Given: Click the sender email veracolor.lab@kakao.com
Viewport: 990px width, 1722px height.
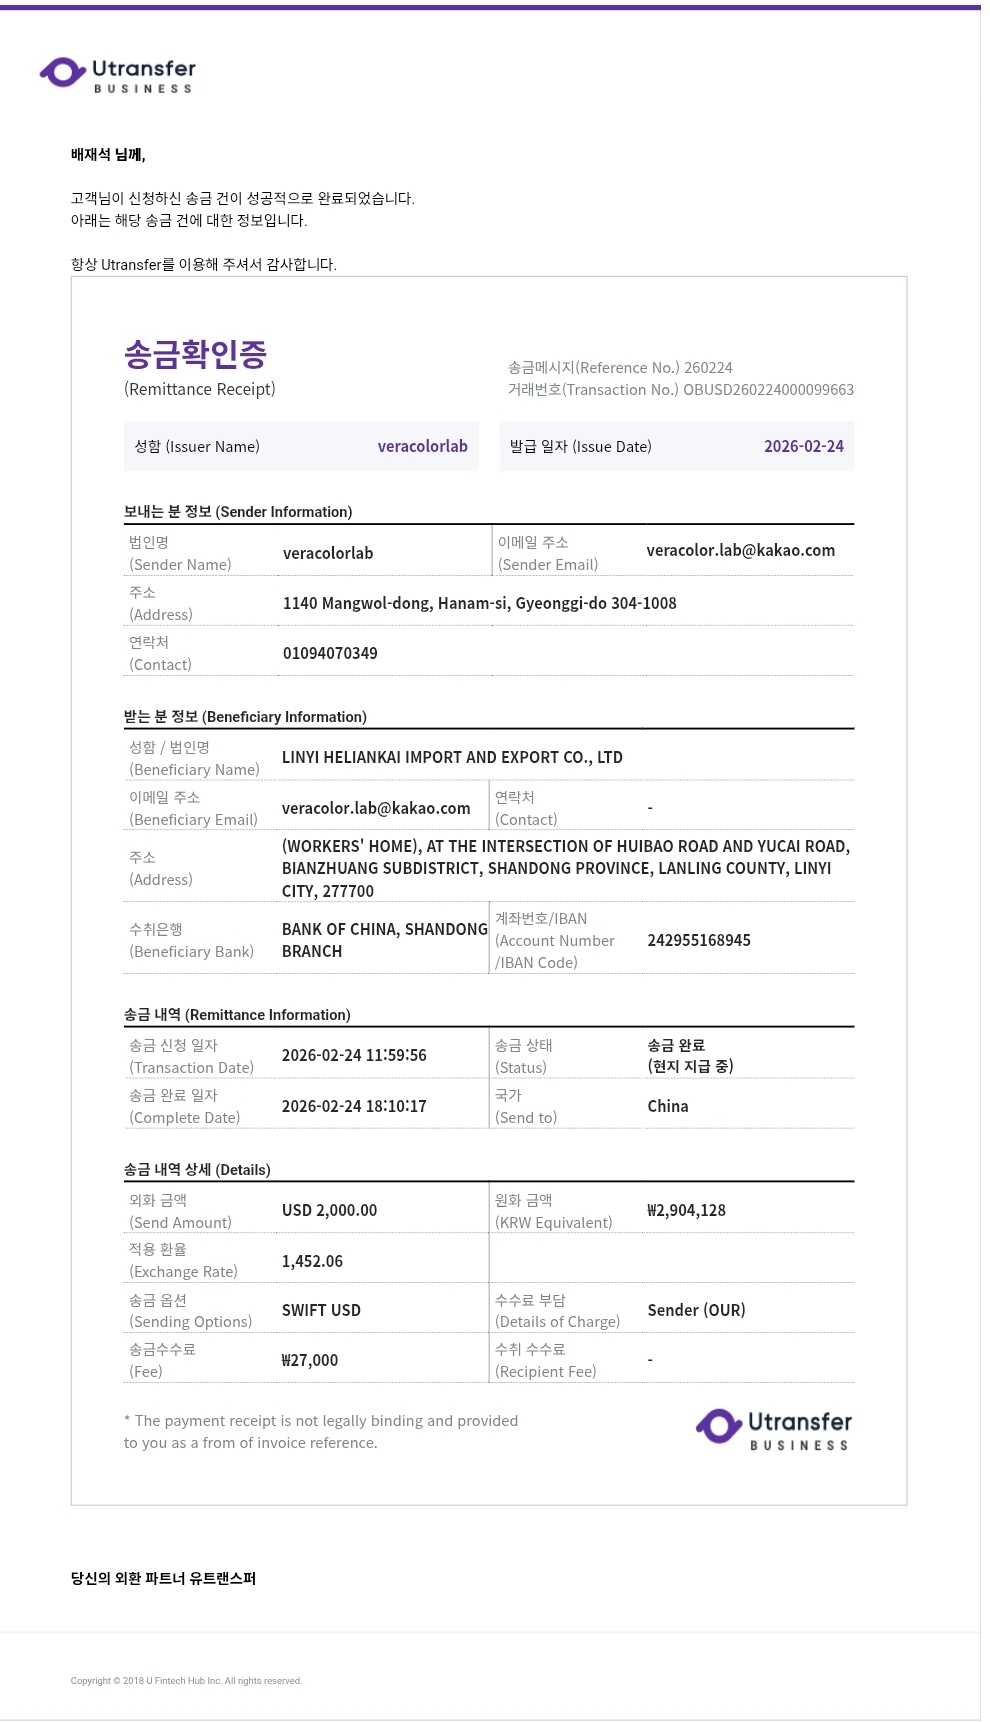Looking at the screenshot, I should click(740, 551).
